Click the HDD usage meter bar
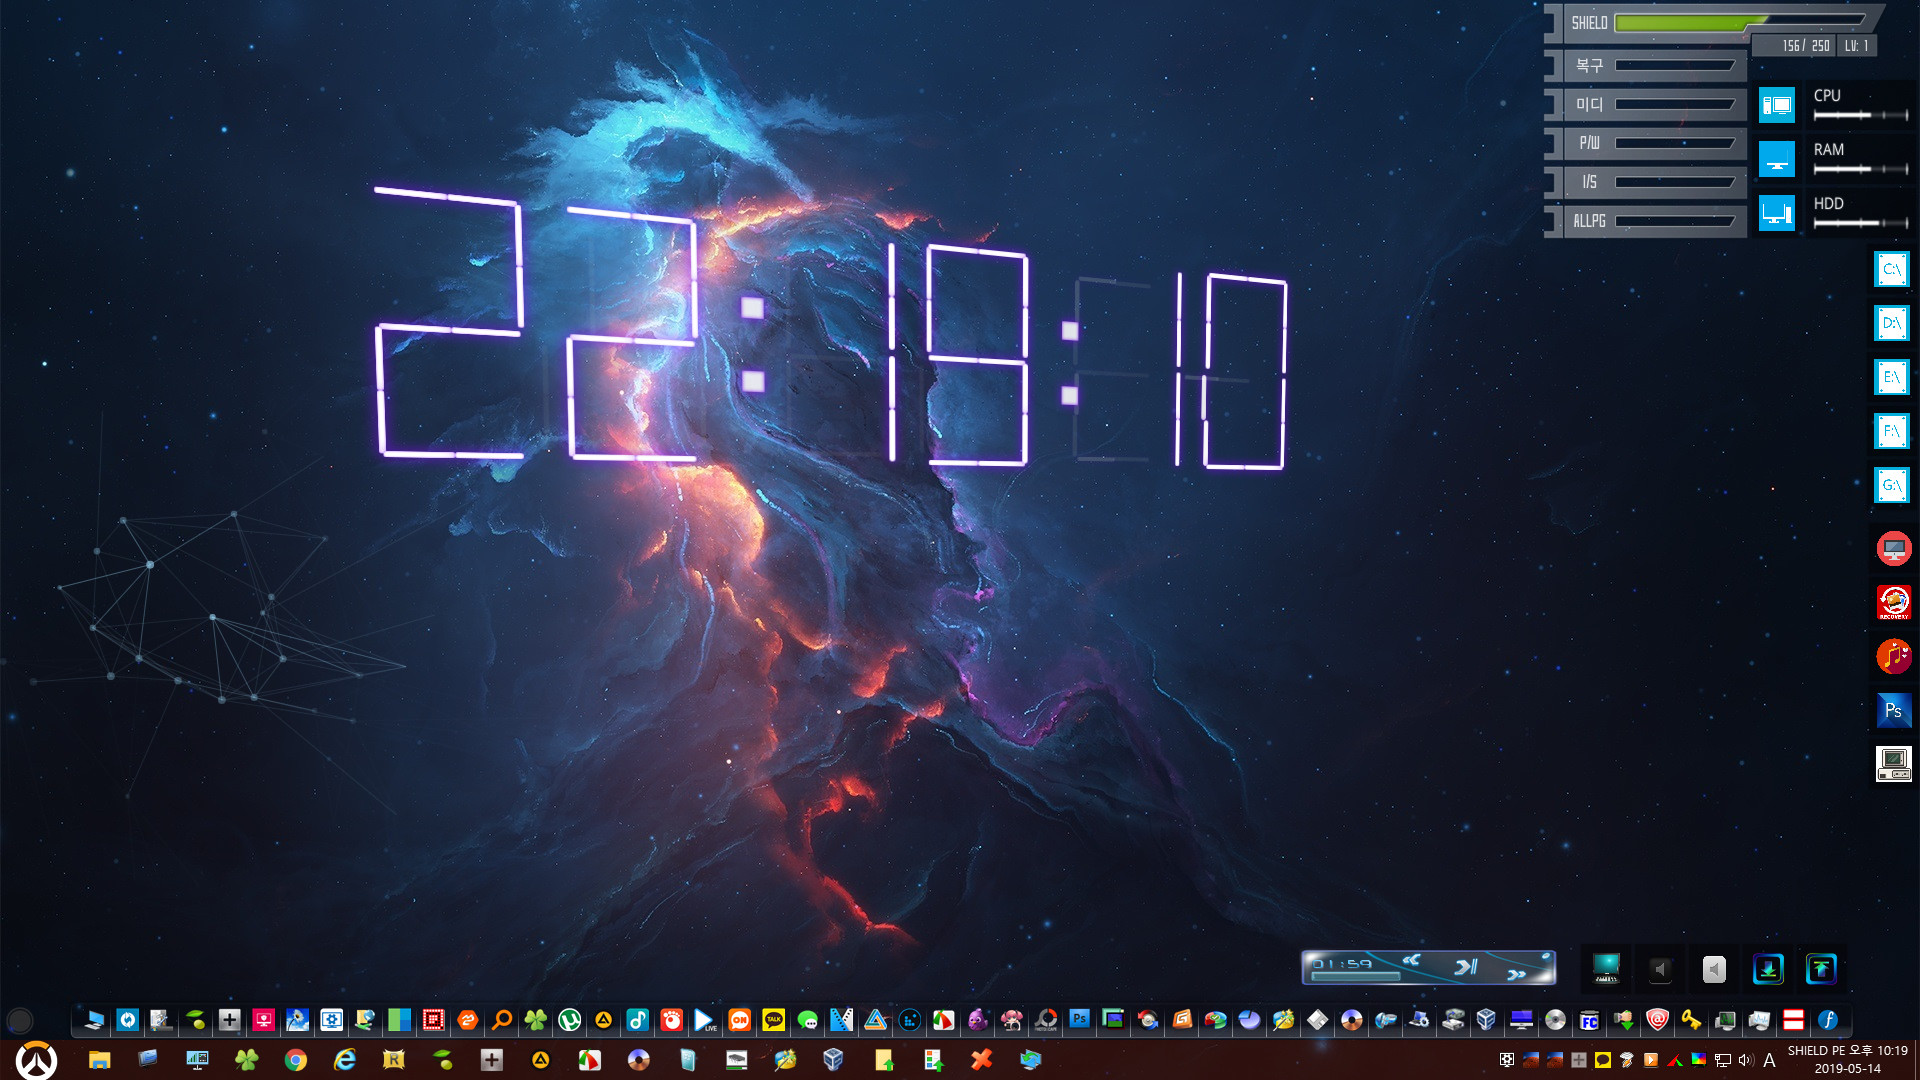This screenshot has height=1080, width=1920. [1861, 224]
